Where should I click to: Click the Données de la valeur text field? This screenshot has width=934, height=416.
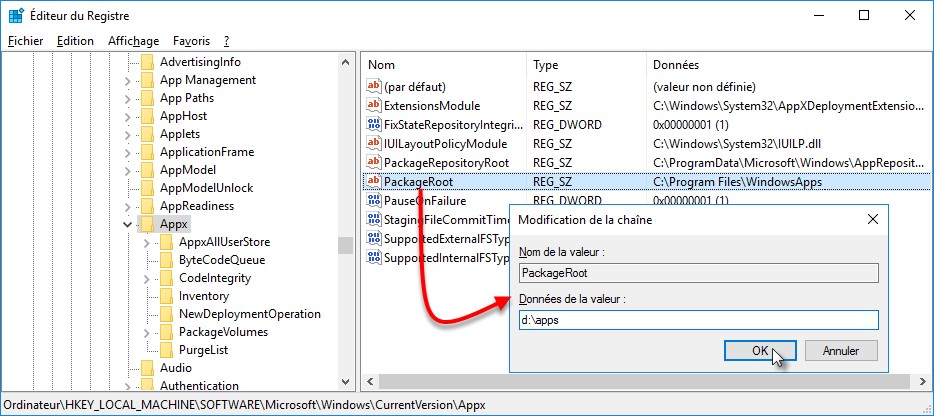pos(698,320)
